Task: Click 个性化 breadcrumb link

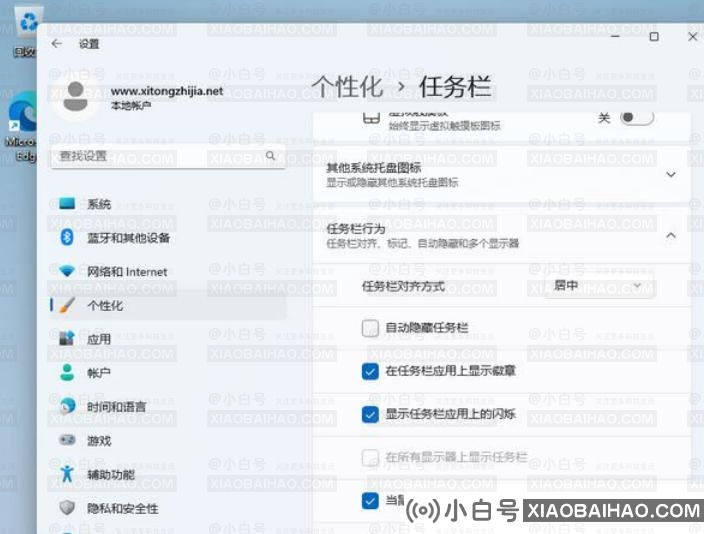Action: (x=348, y=86)
